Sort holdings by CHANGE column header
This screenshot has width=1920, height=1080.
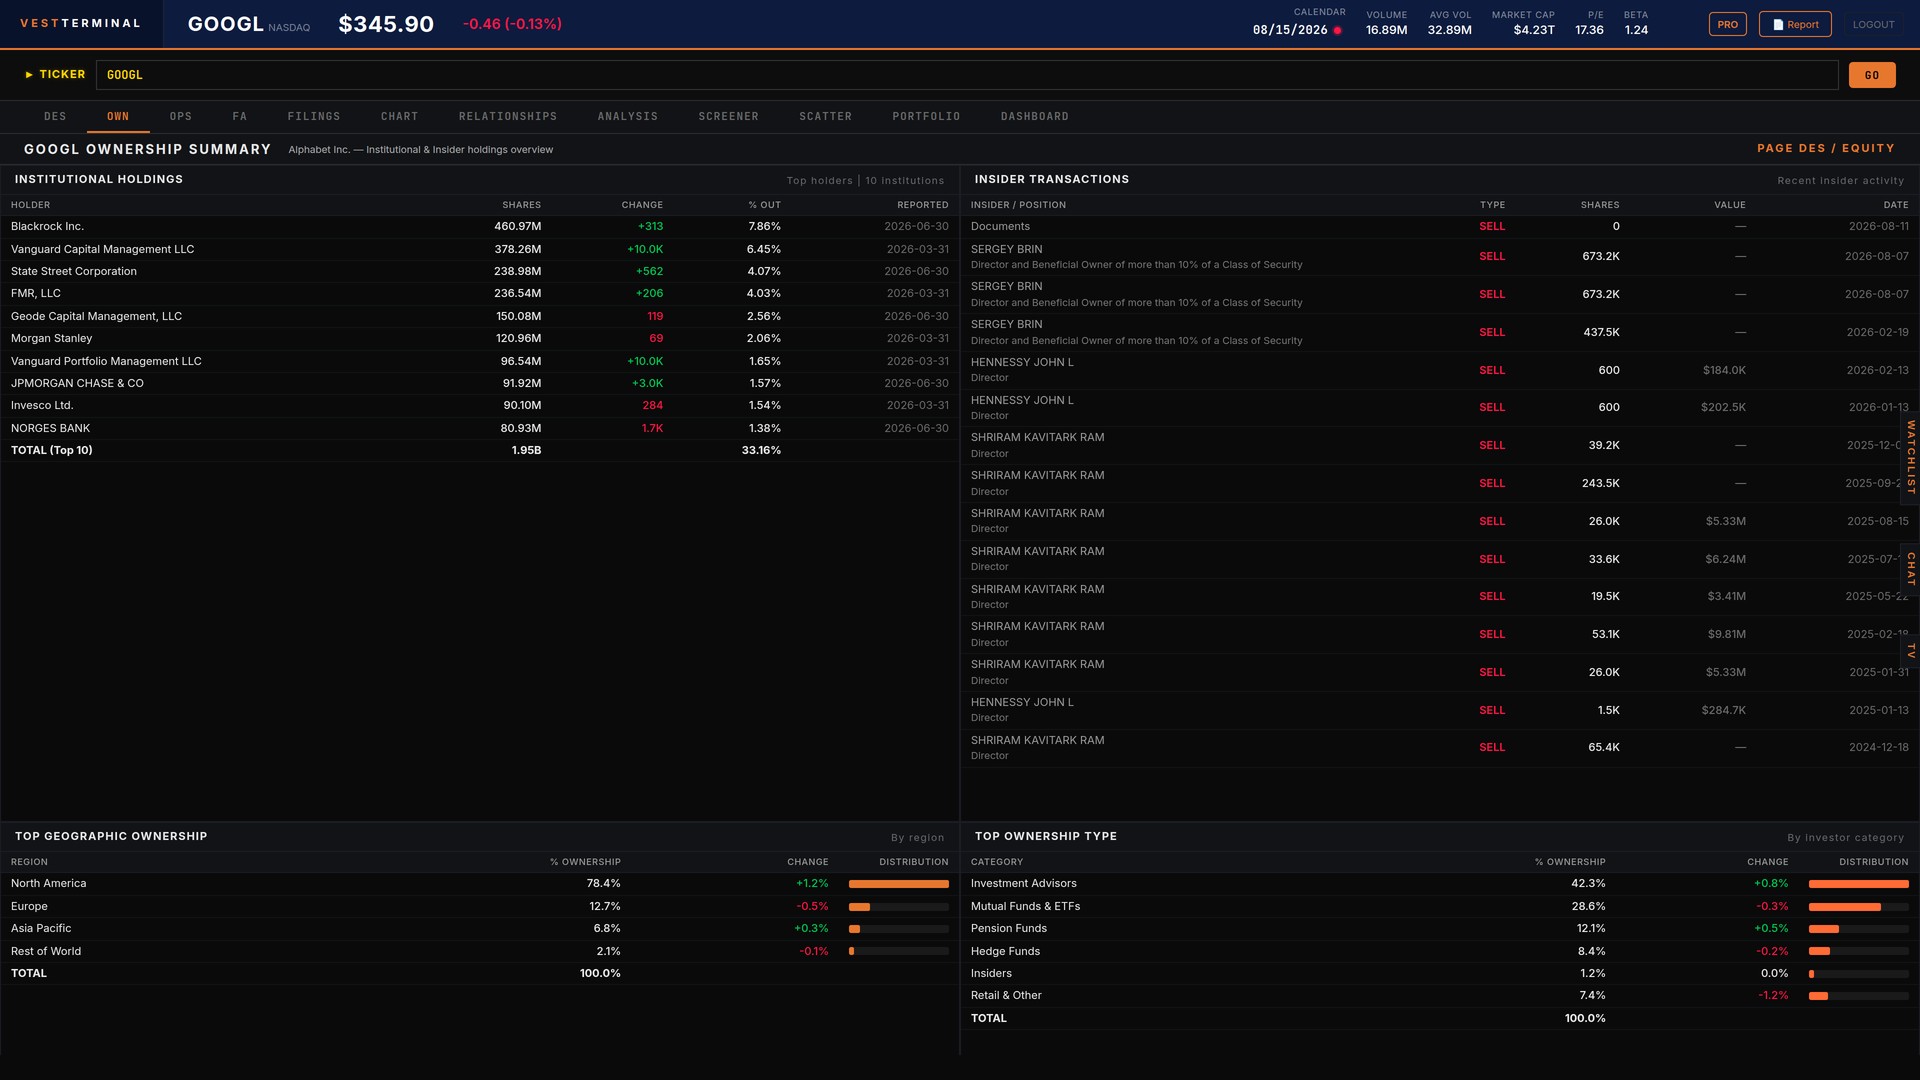[x=642, y=205]
